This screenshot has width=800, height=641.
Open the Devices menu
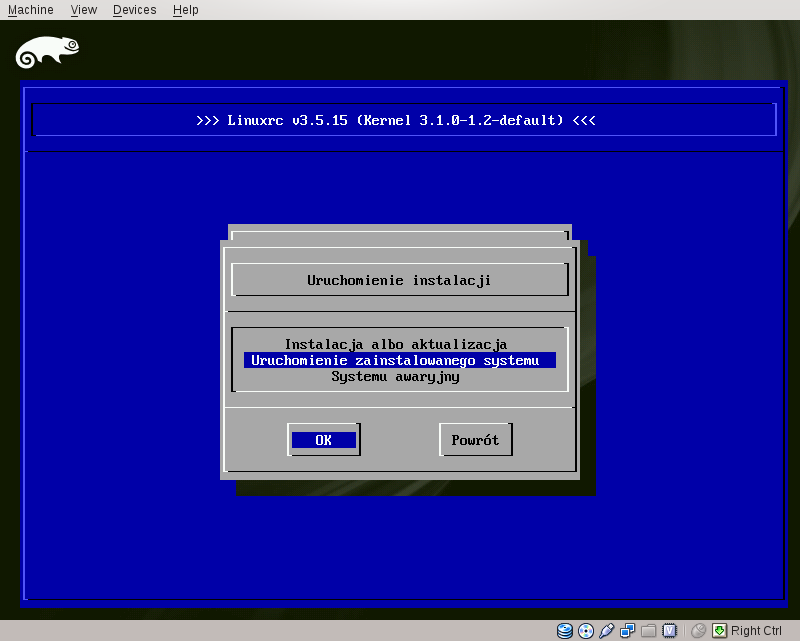pyautogui.click(x=134, y=10)
